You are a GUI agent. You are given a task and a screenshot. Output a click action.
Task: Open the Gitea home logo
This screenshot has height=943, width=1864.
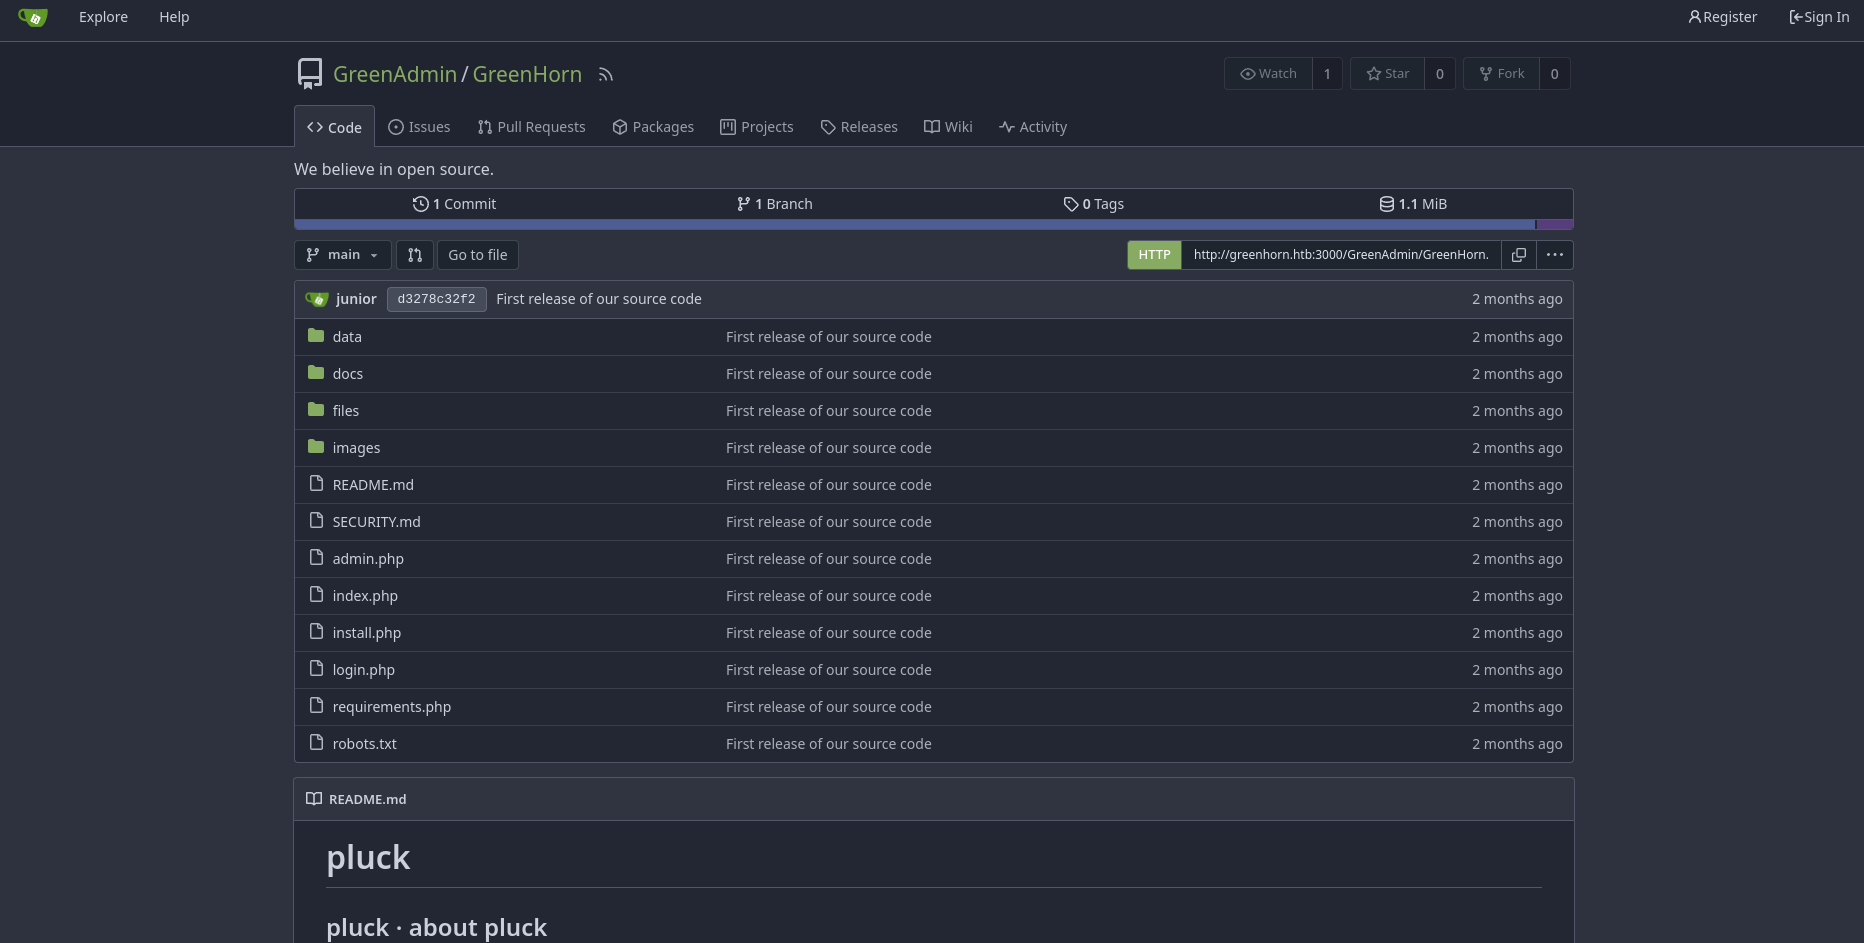(x=33, y=17)
